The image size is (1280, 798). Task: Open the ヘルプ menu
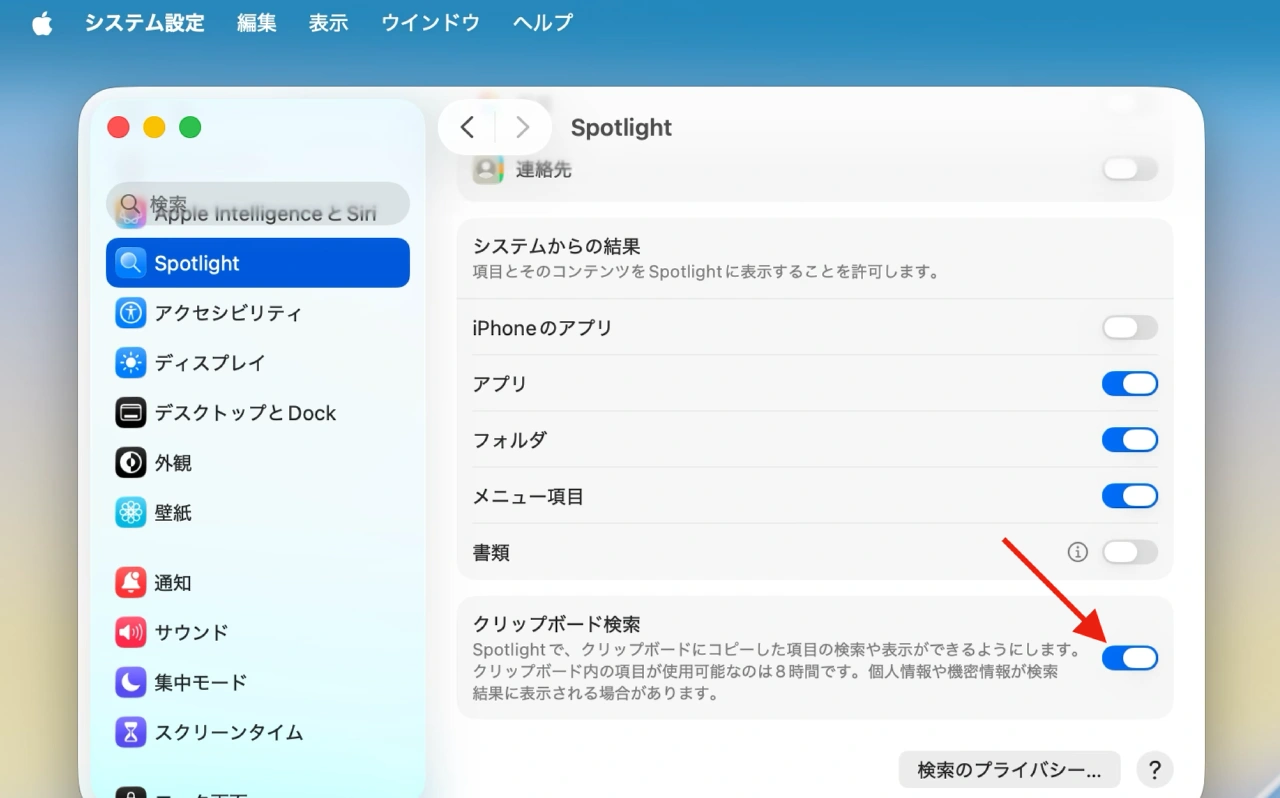(x=542, y=23)
